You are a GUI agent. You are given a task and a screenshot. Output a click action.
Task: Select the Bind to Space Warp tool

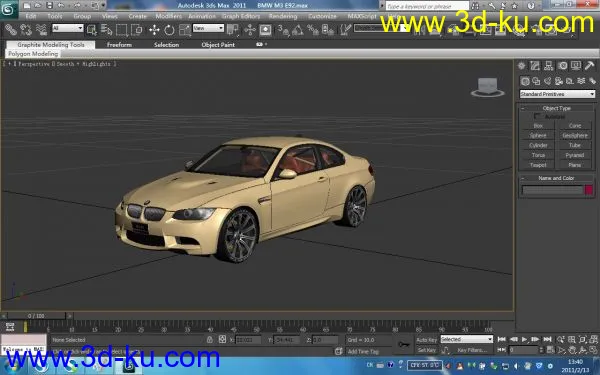(x=41, y=29)
